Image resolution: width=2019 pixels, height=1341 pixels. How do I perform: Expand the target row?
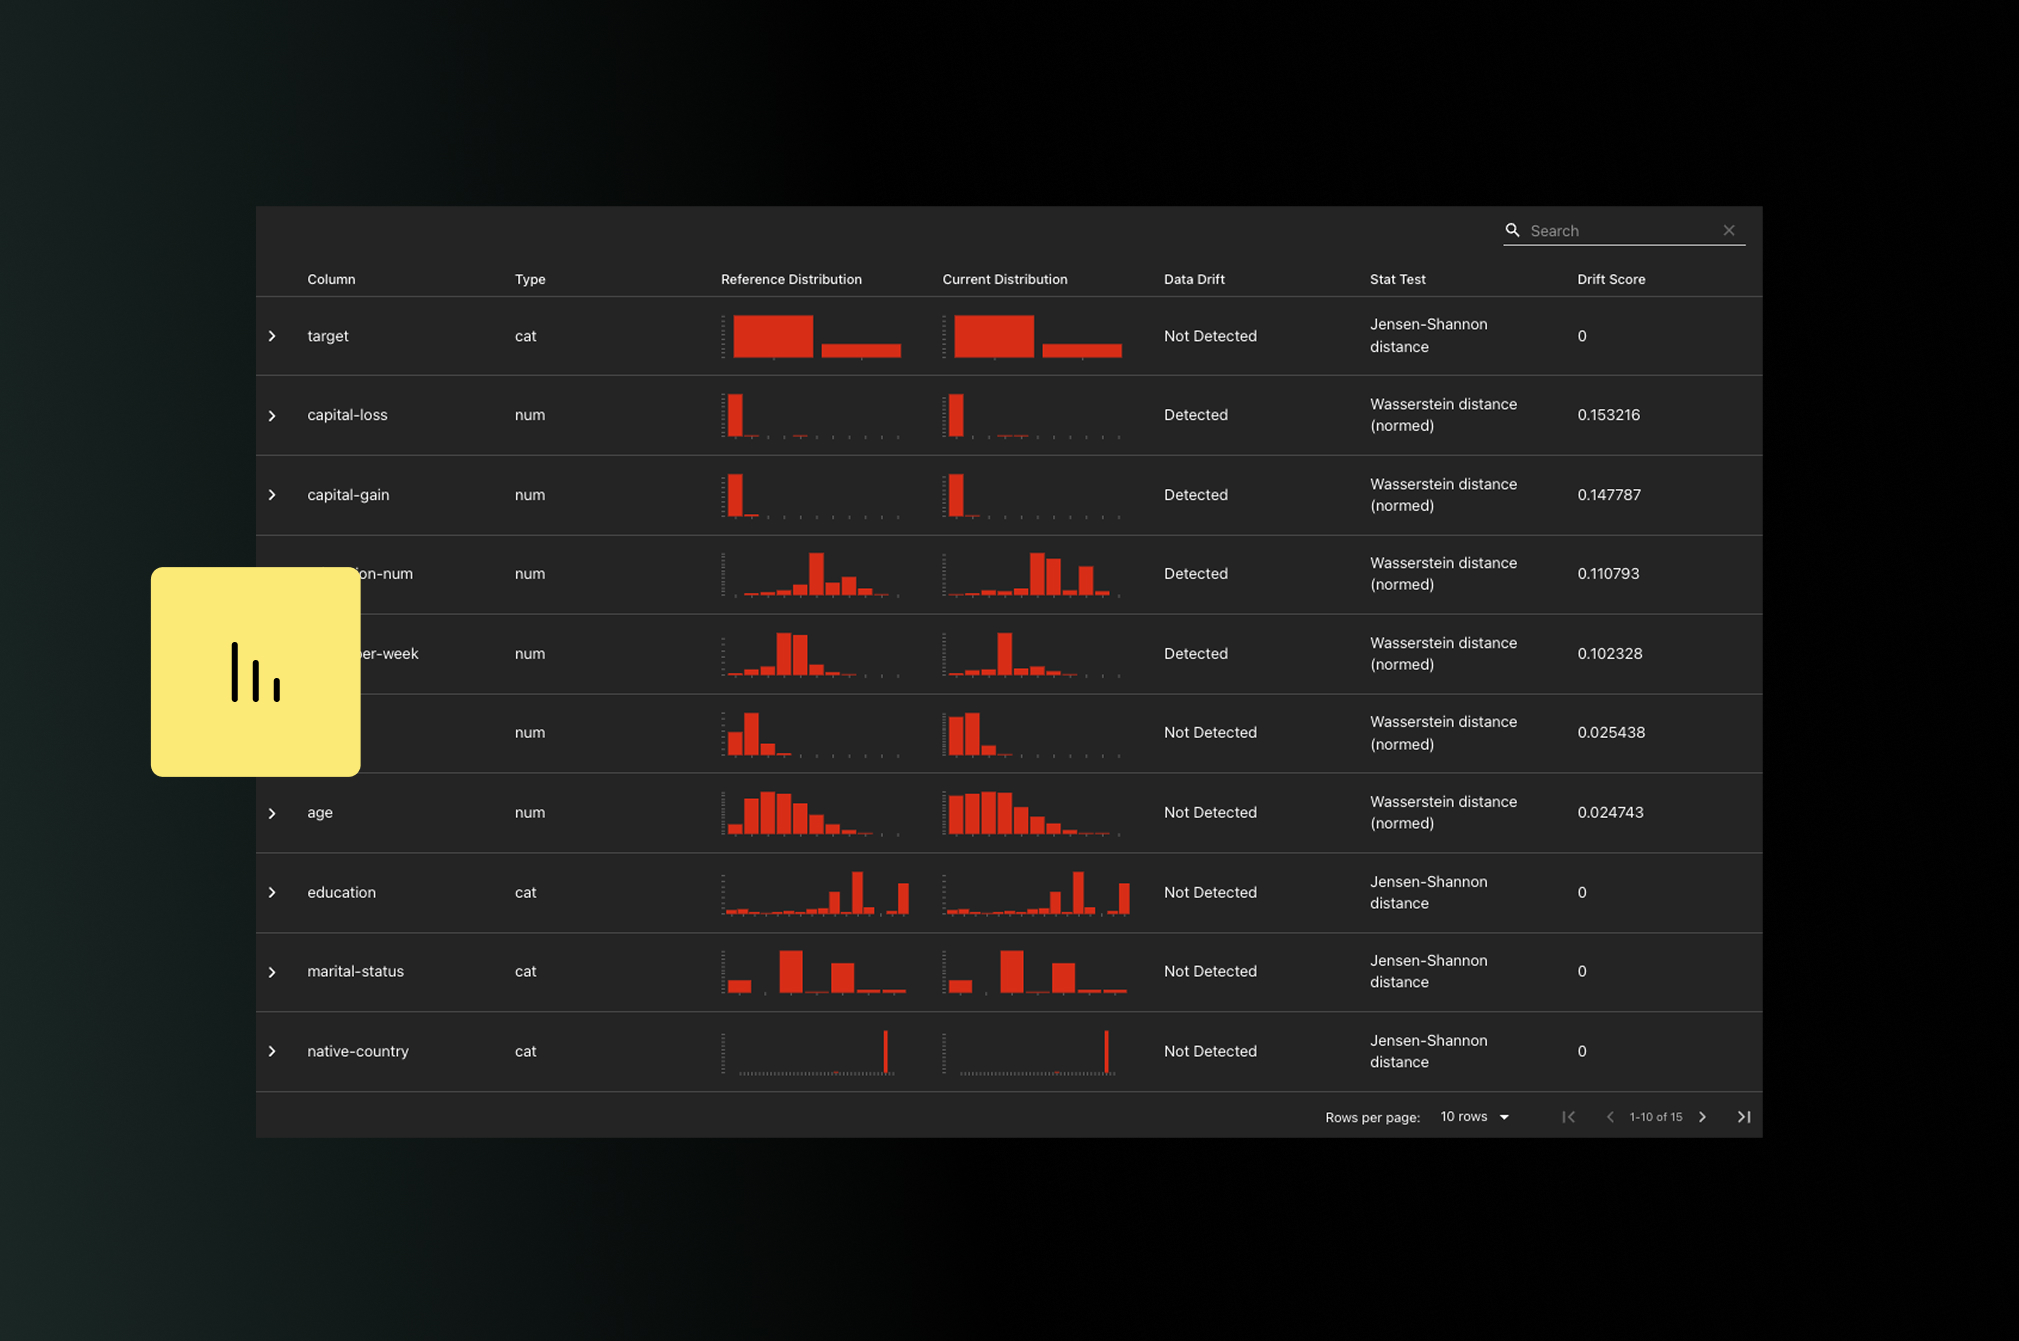coord(272,336)
